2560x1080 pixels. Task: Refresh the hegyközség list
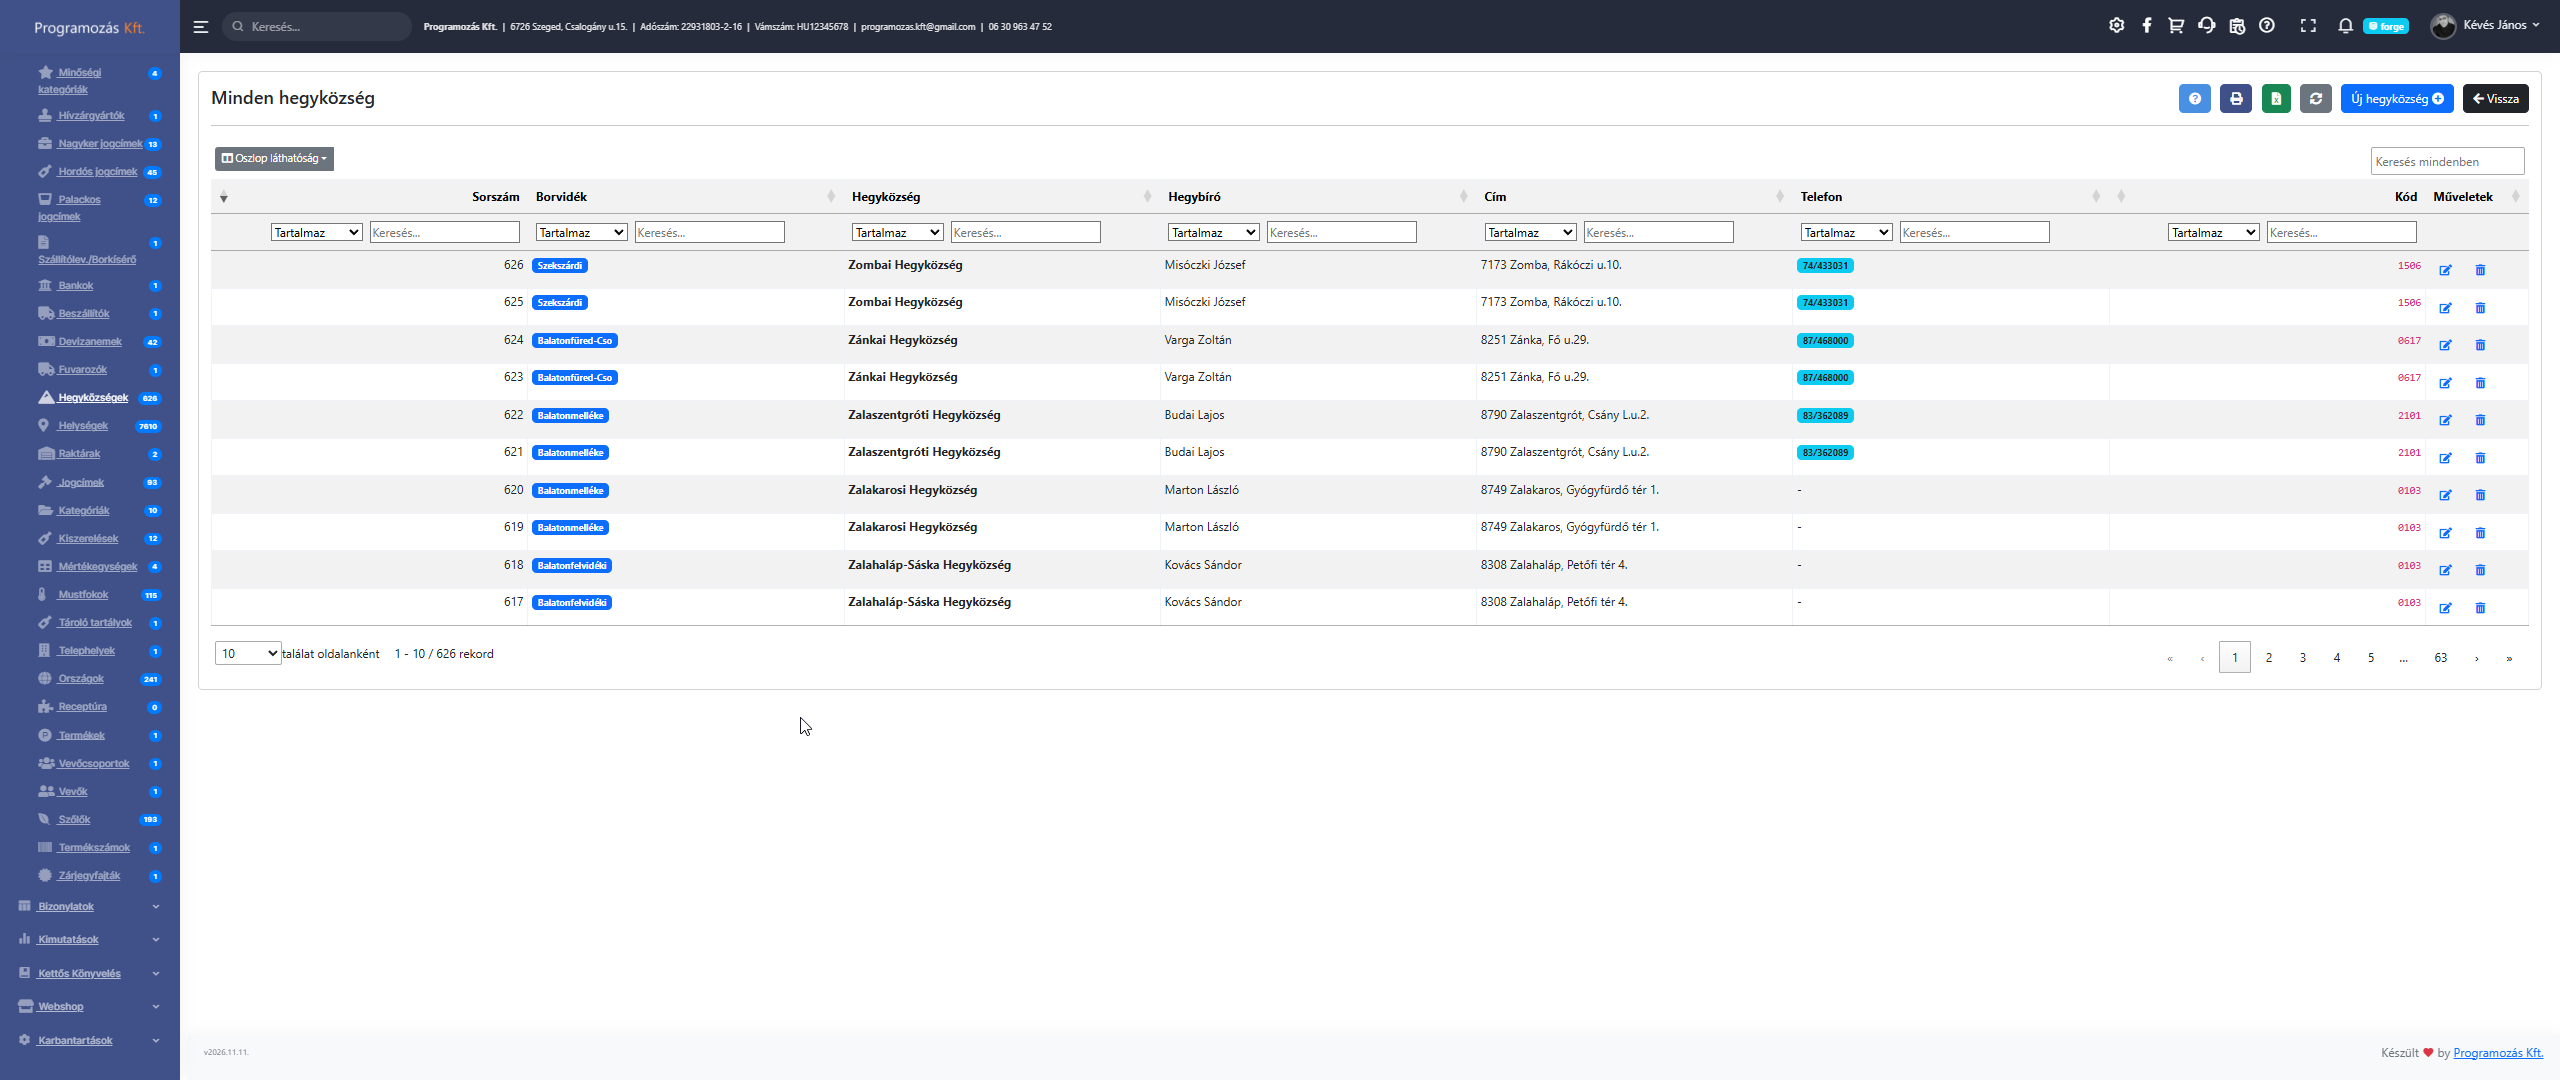2316,99
